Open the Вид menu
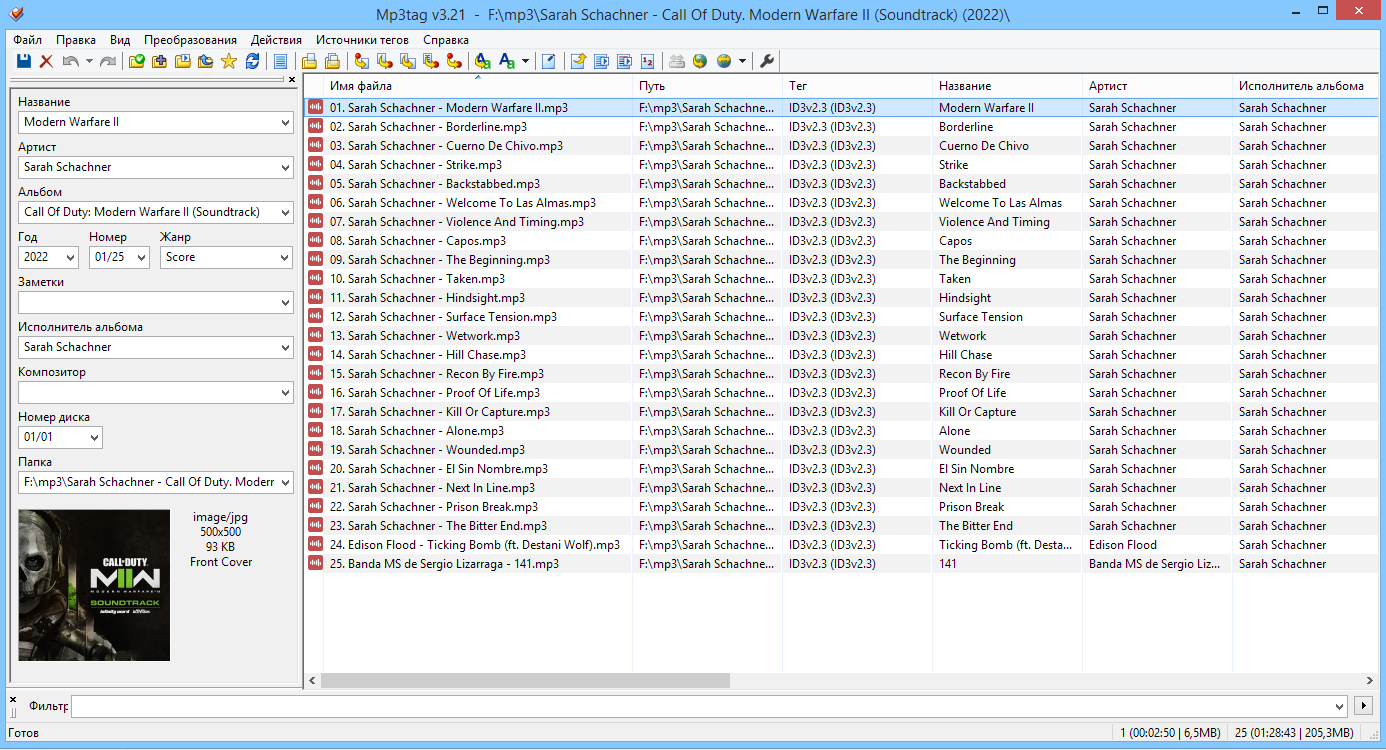Screen dimensions: 1386x750 click(120, 40)
